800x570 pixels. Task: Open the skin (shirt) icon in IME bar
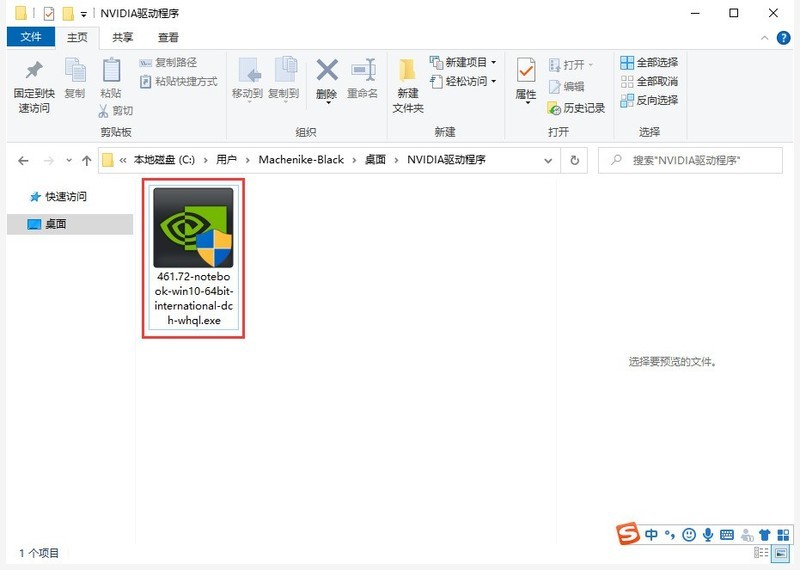764,534
